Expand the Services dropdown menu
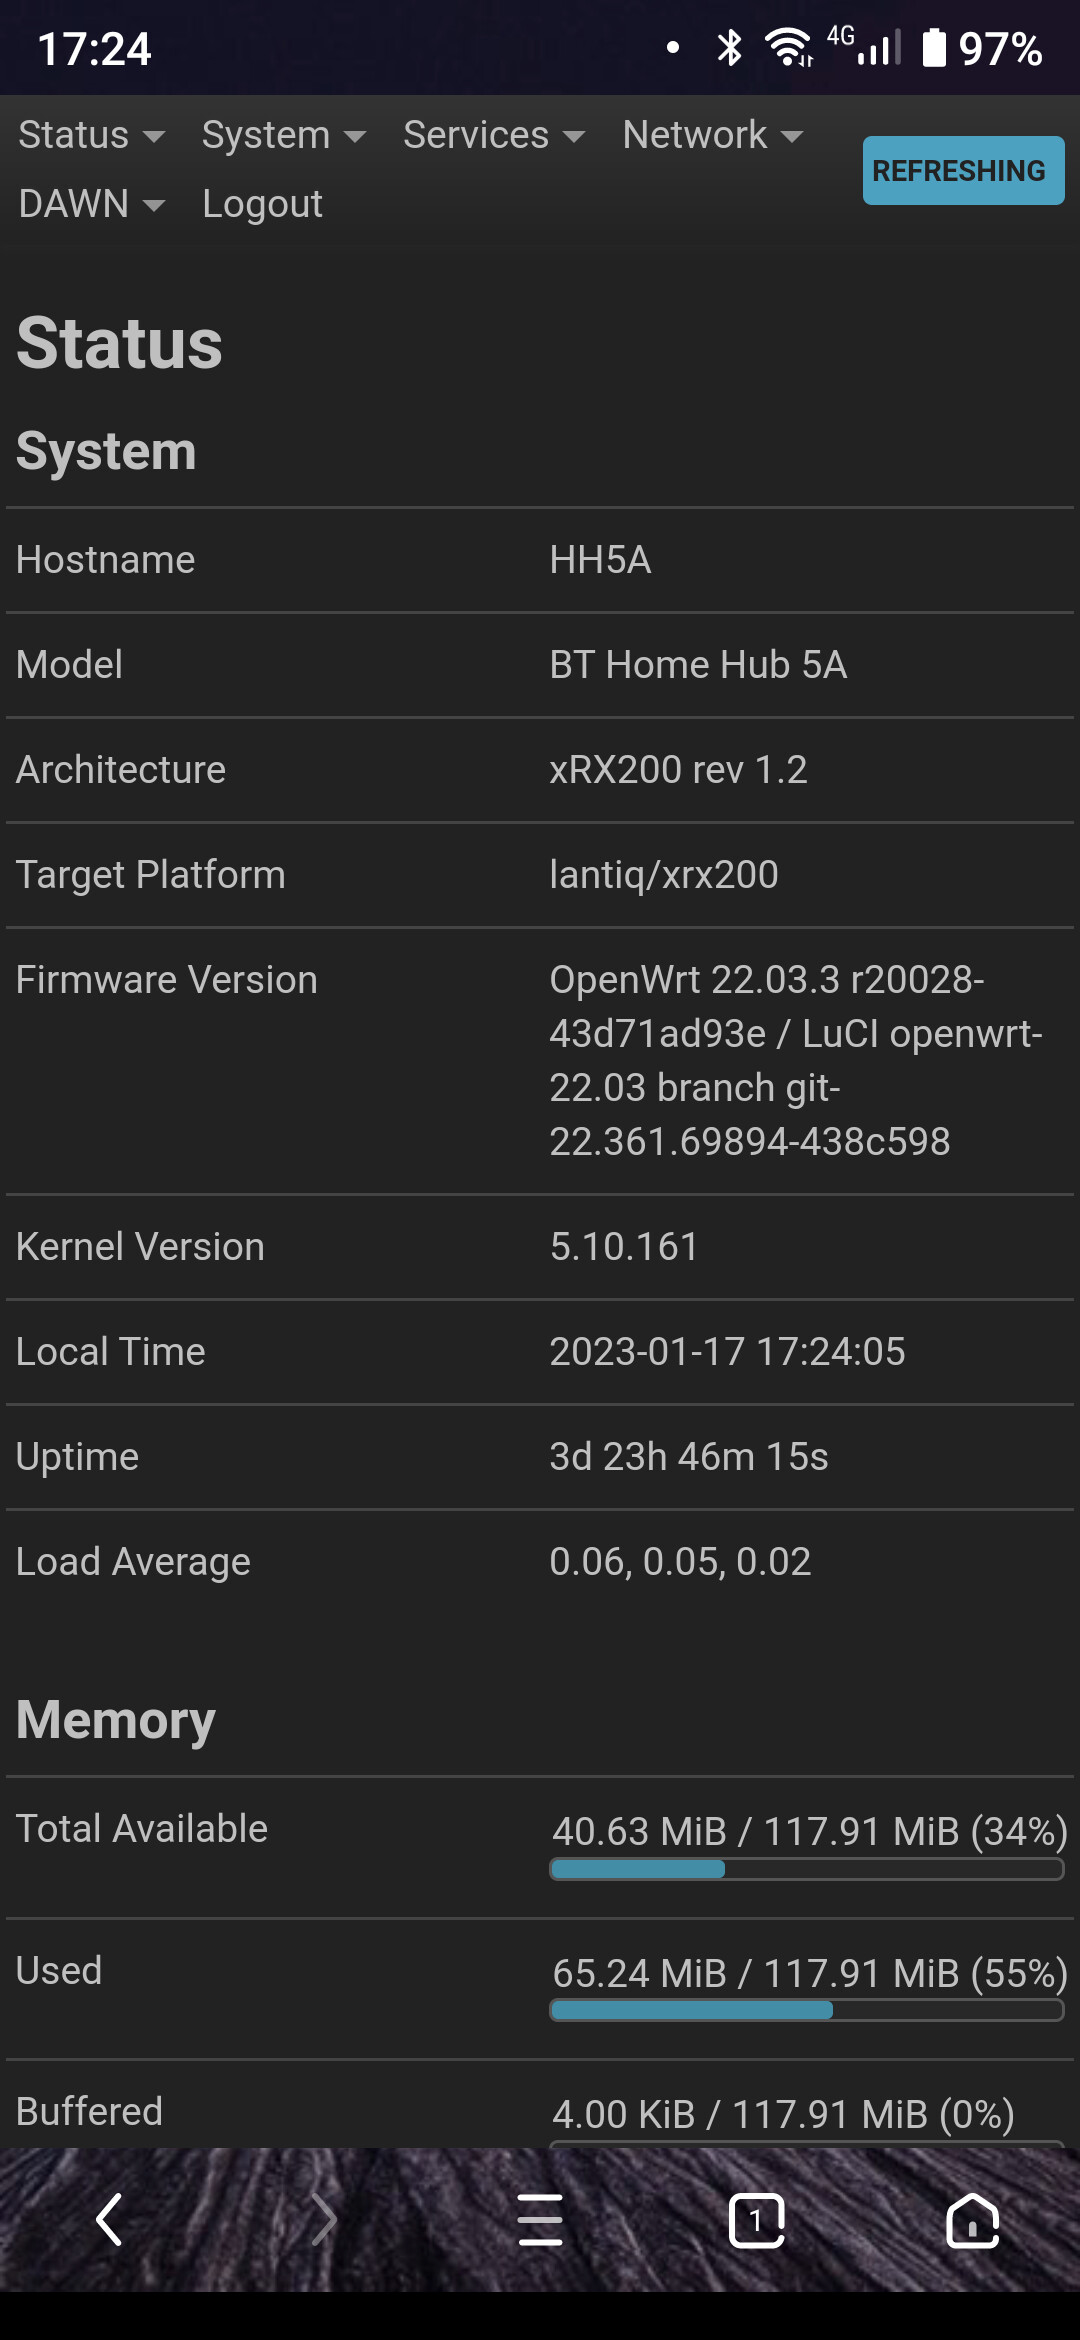The width and height of the screenshot is (1080, 2340). (x=494, y=135)
